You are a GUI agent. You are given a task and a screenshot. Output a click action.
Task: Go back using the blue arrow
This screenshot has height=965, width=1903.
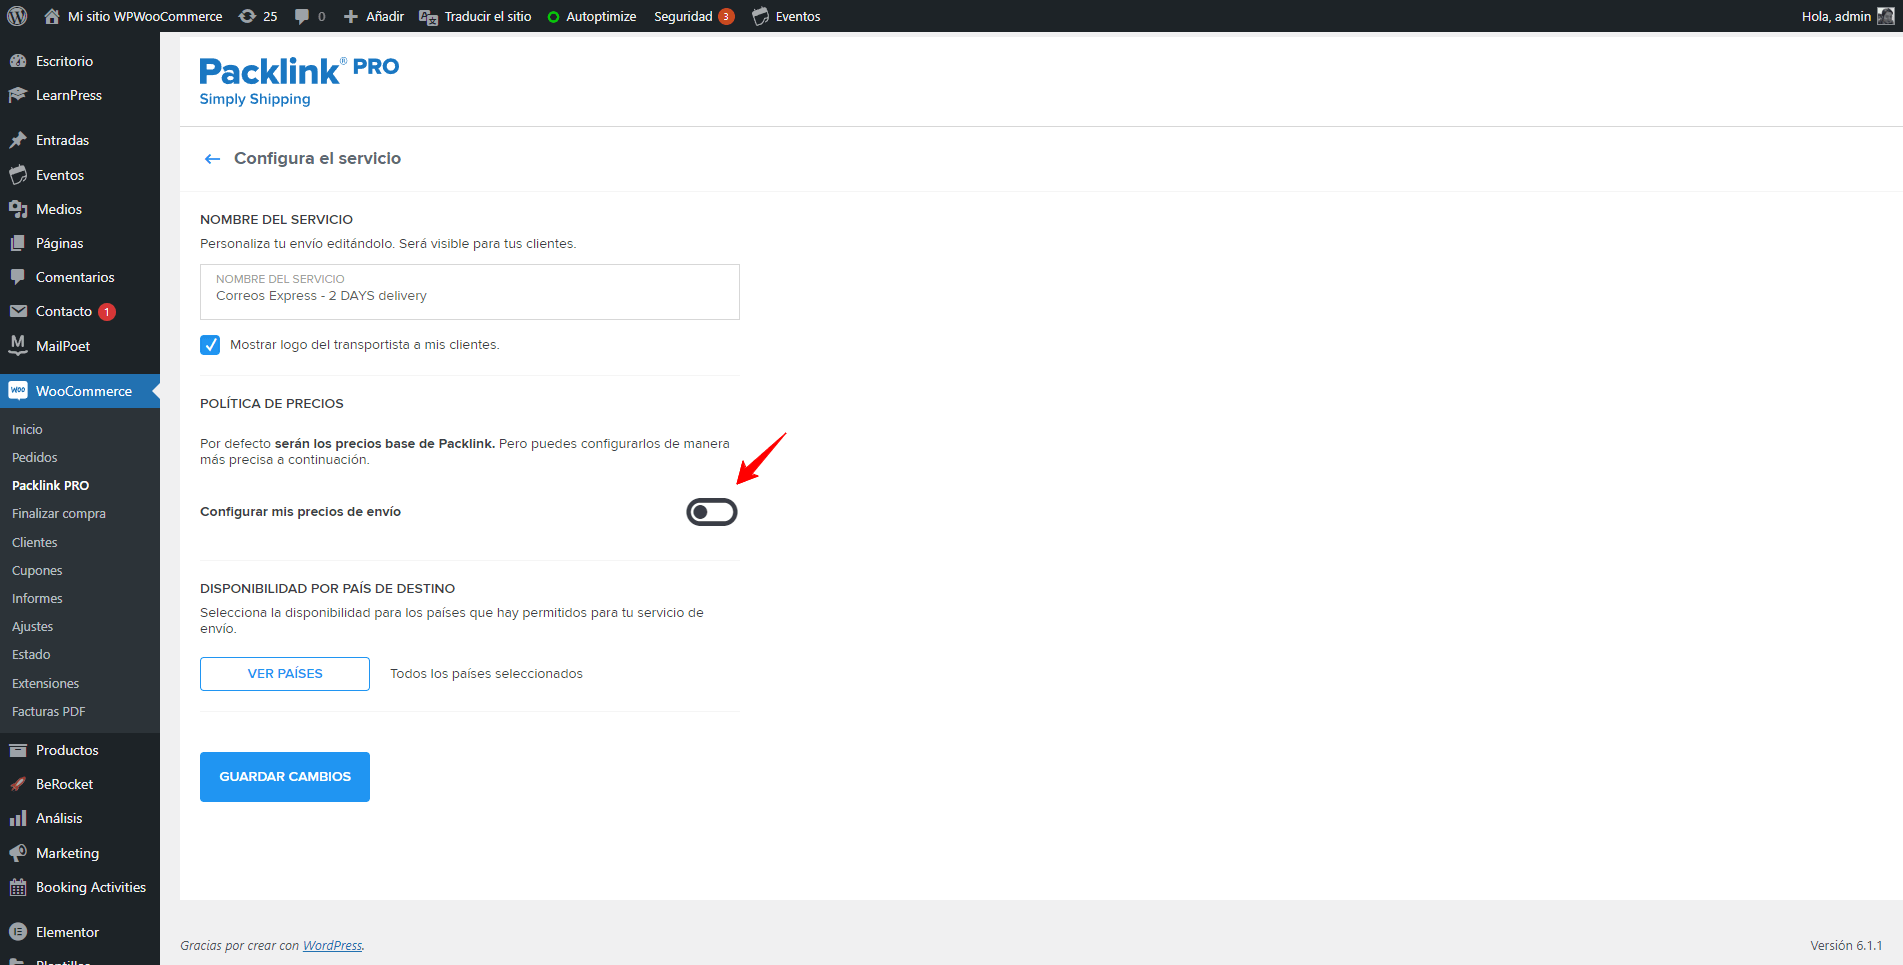pyautogui.click(x=212, y=159)
